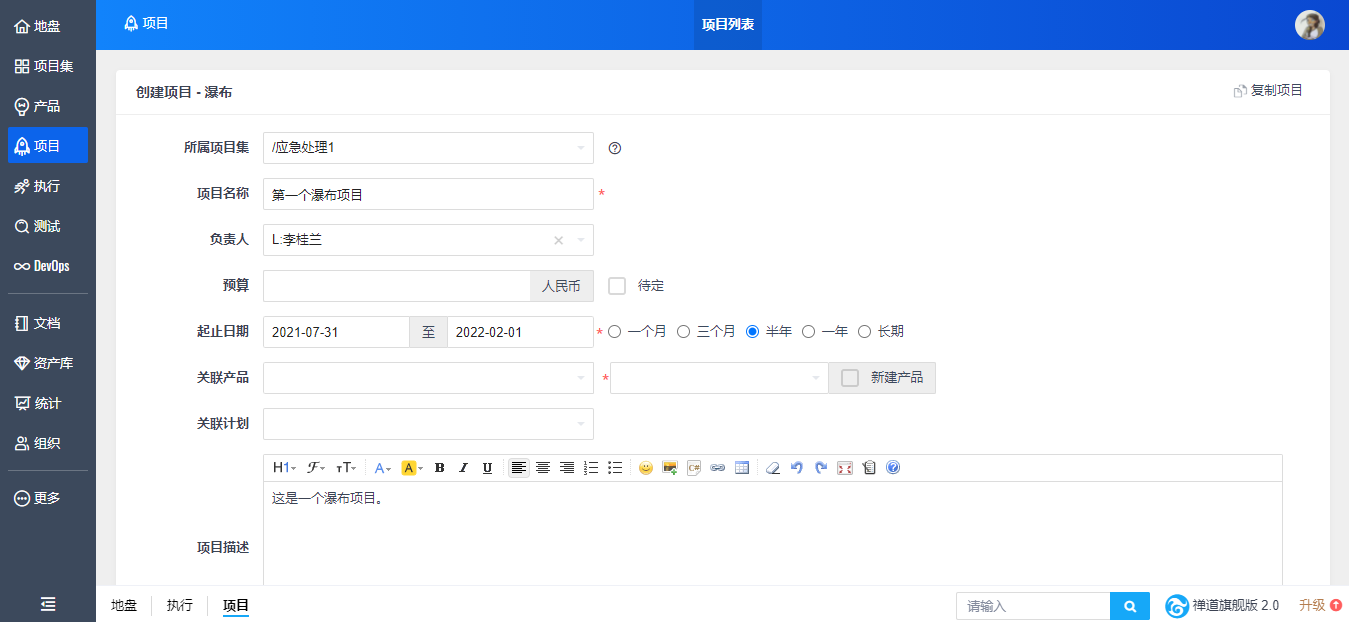The height and width of the screenshot is (622, 1349).
Task: Open heading style H1 dropdown
Action: coord(284,467)
